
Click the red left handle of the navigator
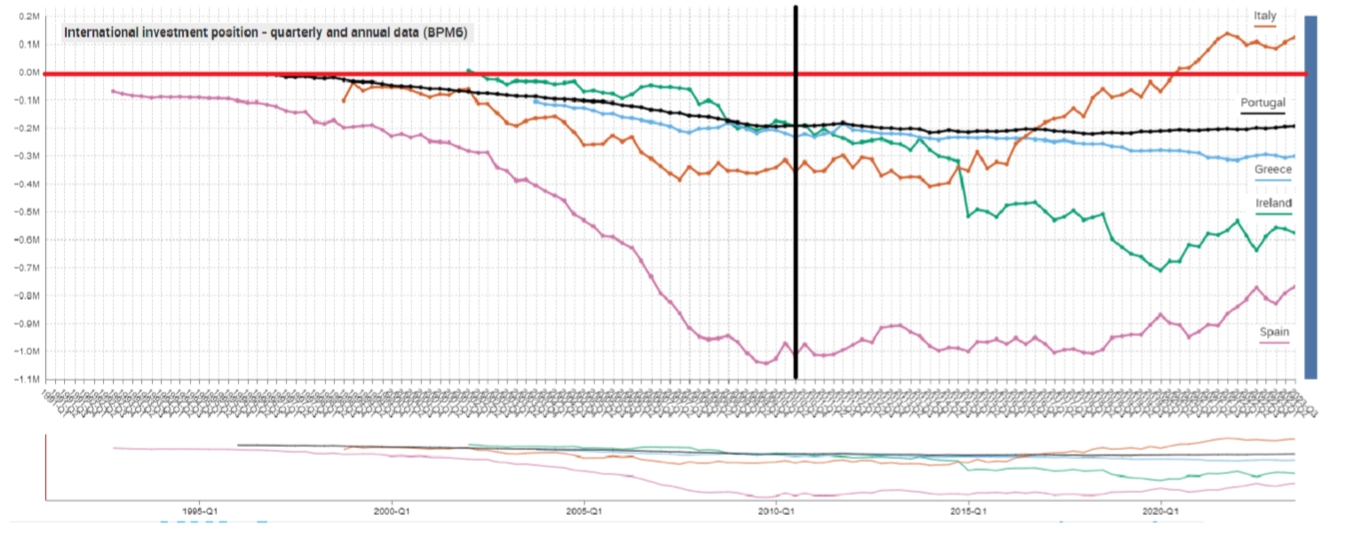(x=46, y=467)
